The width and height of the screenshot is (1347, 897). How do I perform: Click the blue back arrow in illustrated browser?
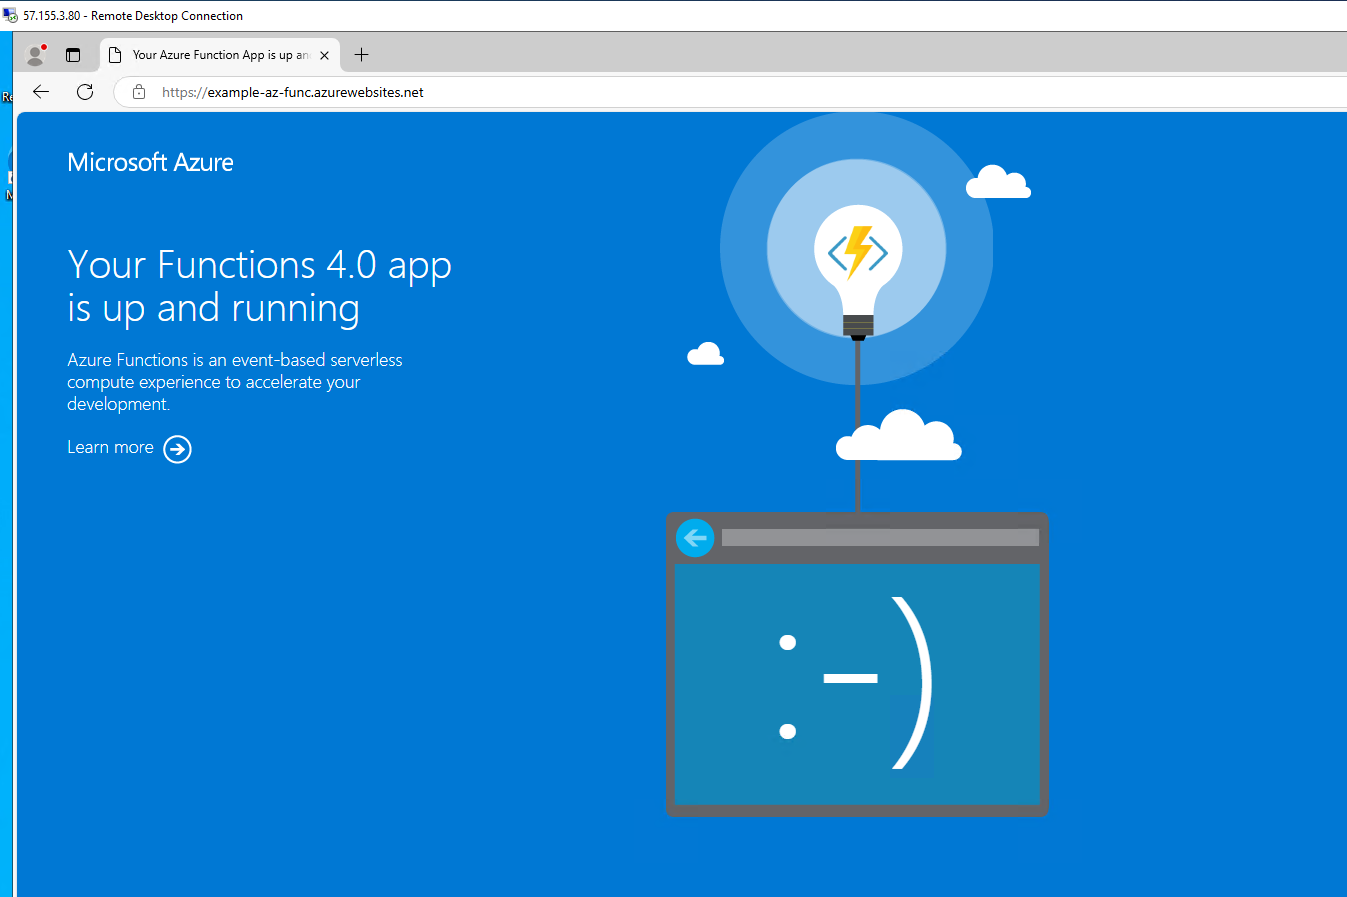coord(695,538)
